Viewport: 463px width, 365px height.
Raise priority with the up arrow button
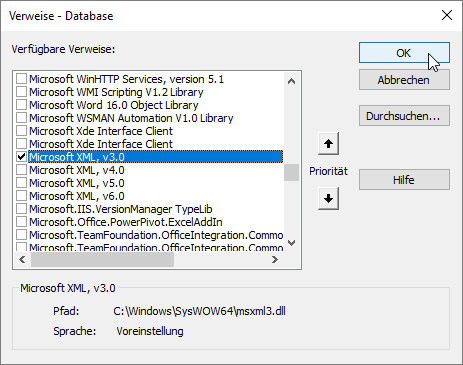tap(328, 144)
